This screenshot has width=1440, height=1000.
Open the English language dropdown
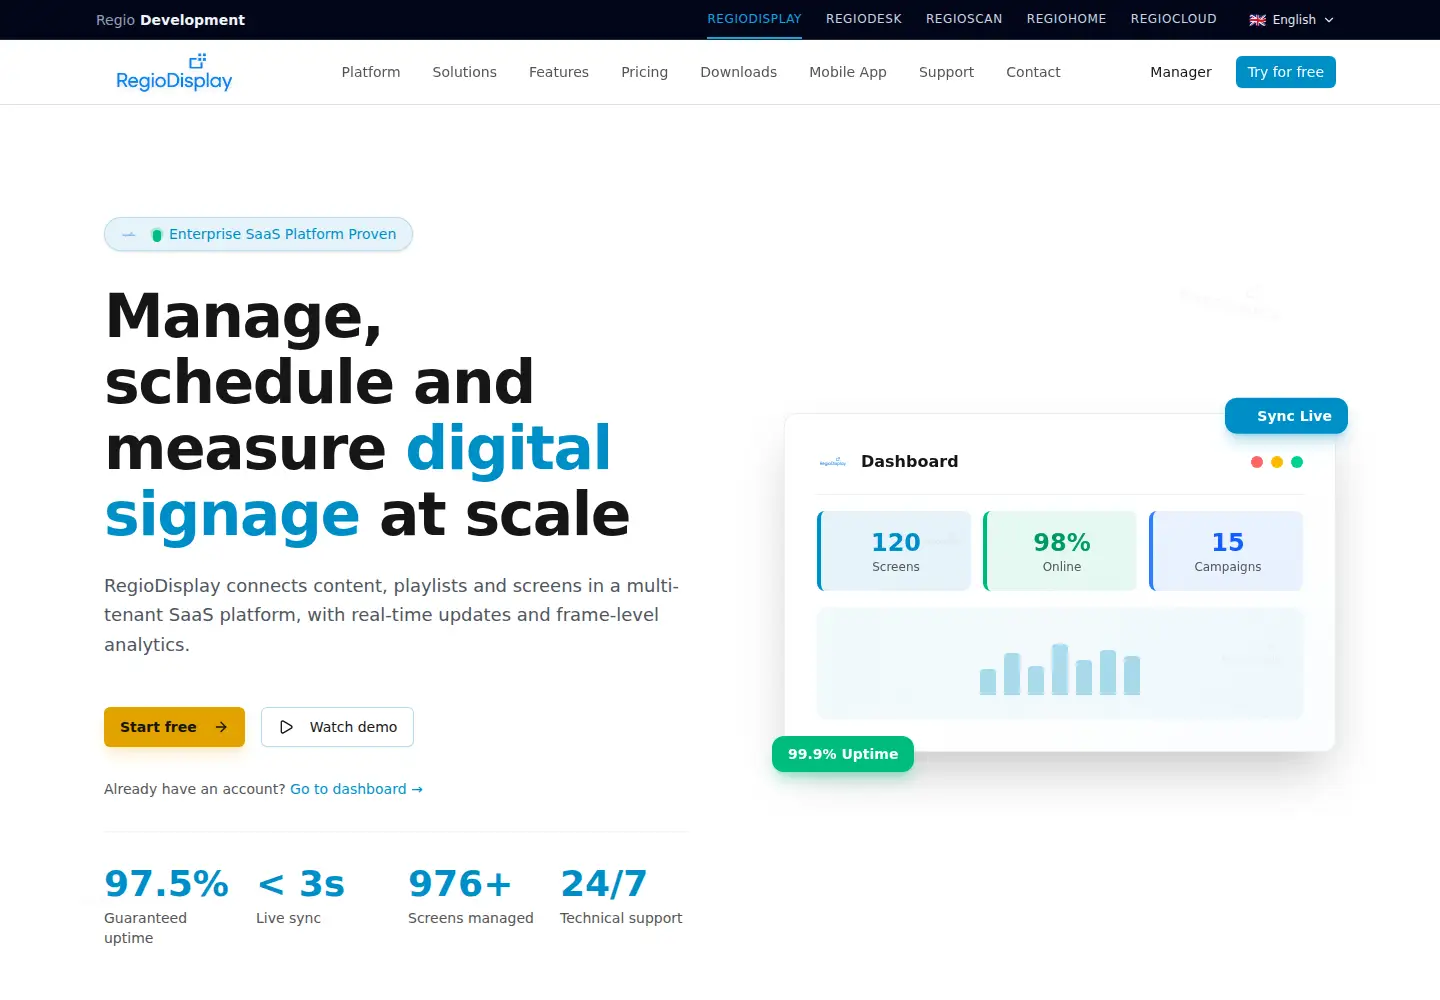coord(1292,20)
